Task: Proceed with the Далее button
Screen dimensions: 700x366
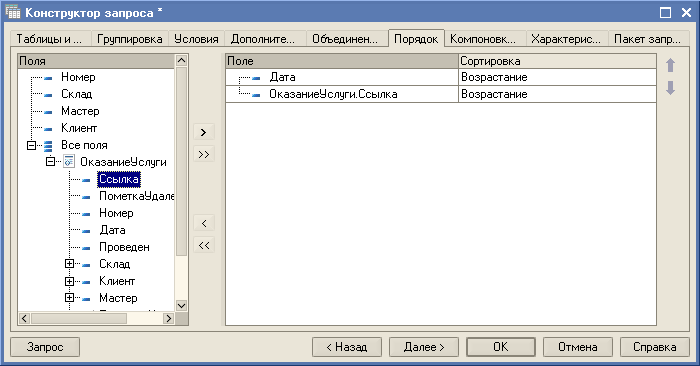Action: [x=424, y=347]
